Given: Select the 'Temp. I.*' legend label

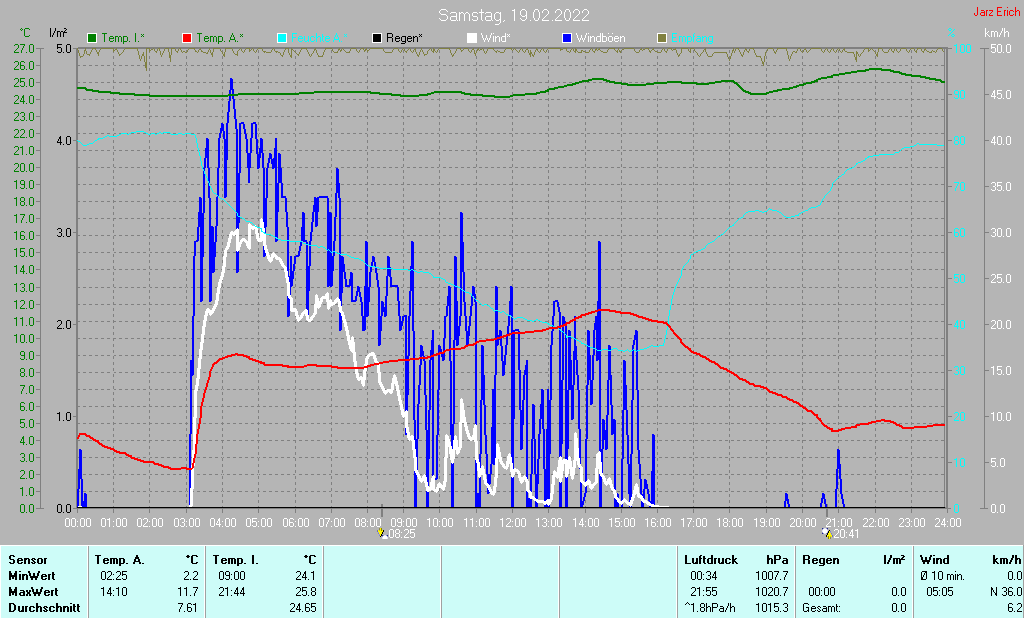Looking at the screenshot, I should (123, 38).
